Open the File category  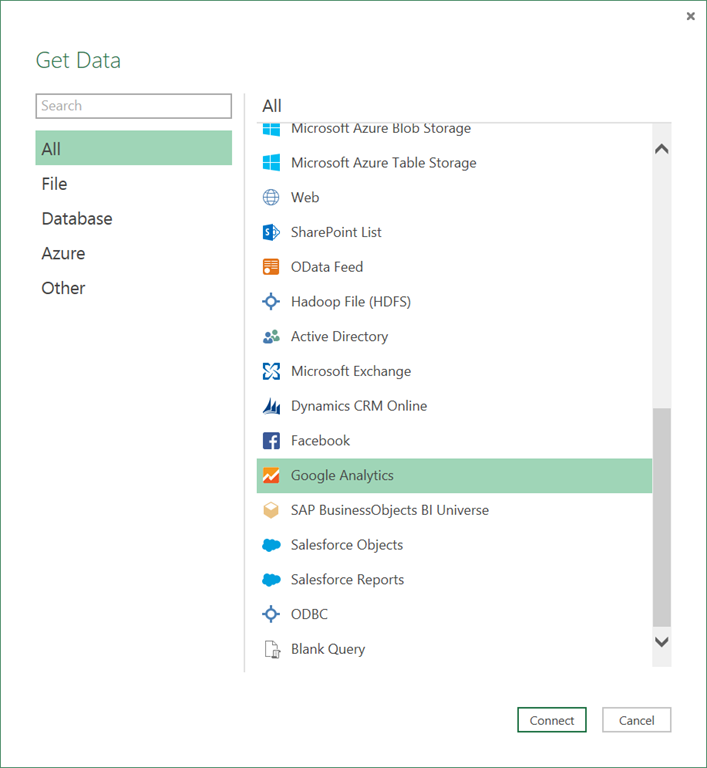pos(55,184)
